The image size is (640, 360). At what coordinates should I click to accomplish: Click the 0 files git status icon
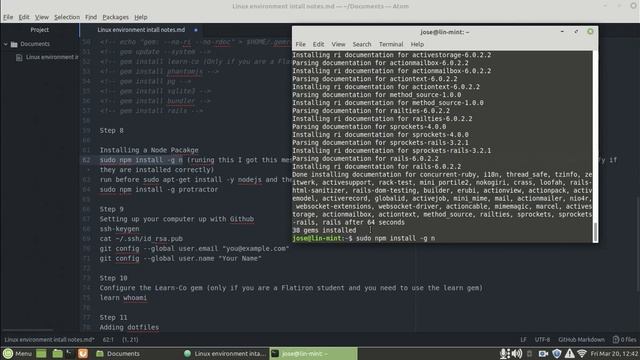pos(624,340)
